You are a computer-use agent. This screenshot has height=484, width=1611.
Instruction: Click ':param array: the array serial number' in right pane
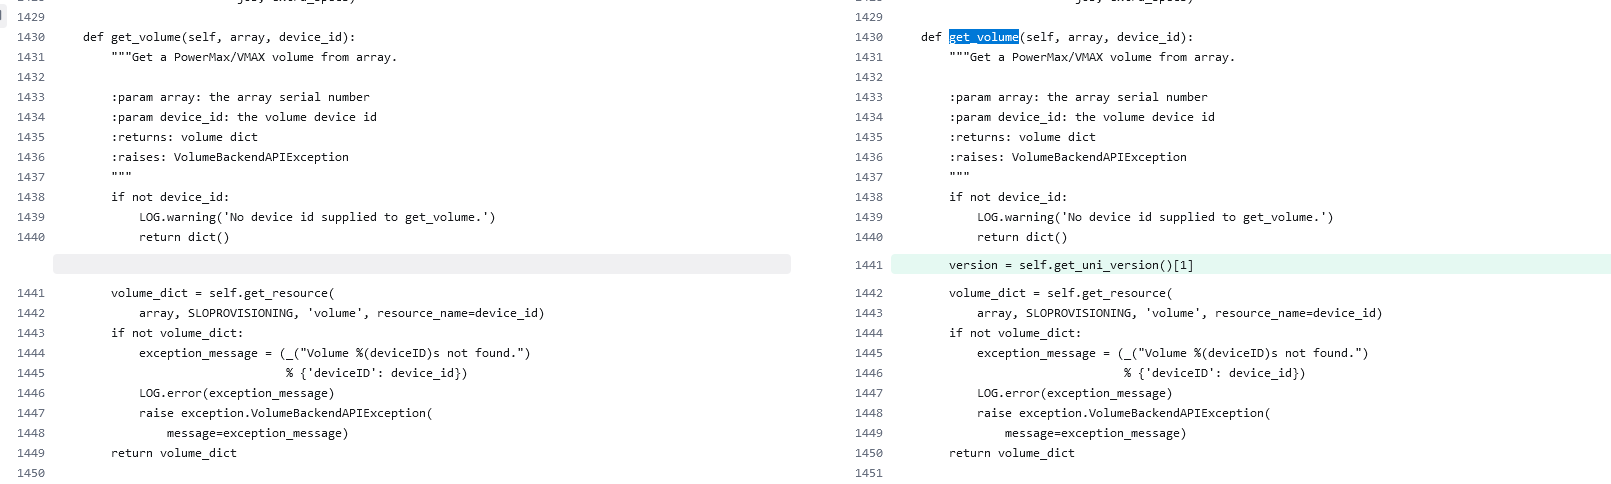pyautogui.click(x=1078, y=97)
